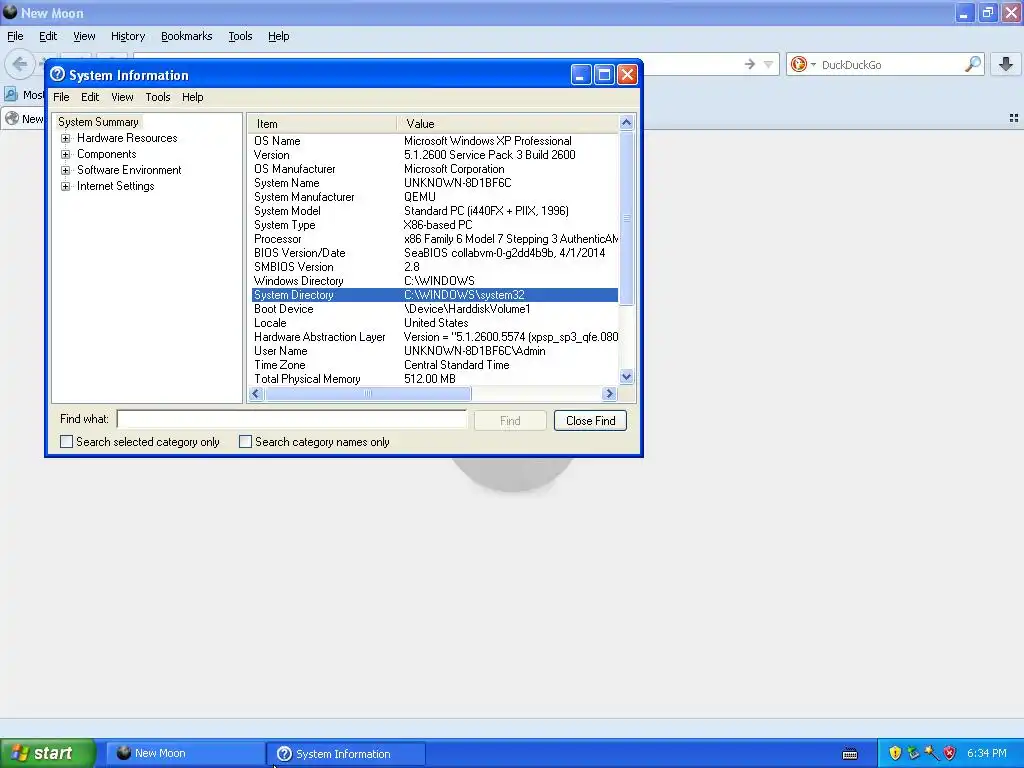Close the System Information window
Screen dimensions: 1024x768
coord(627,75)
